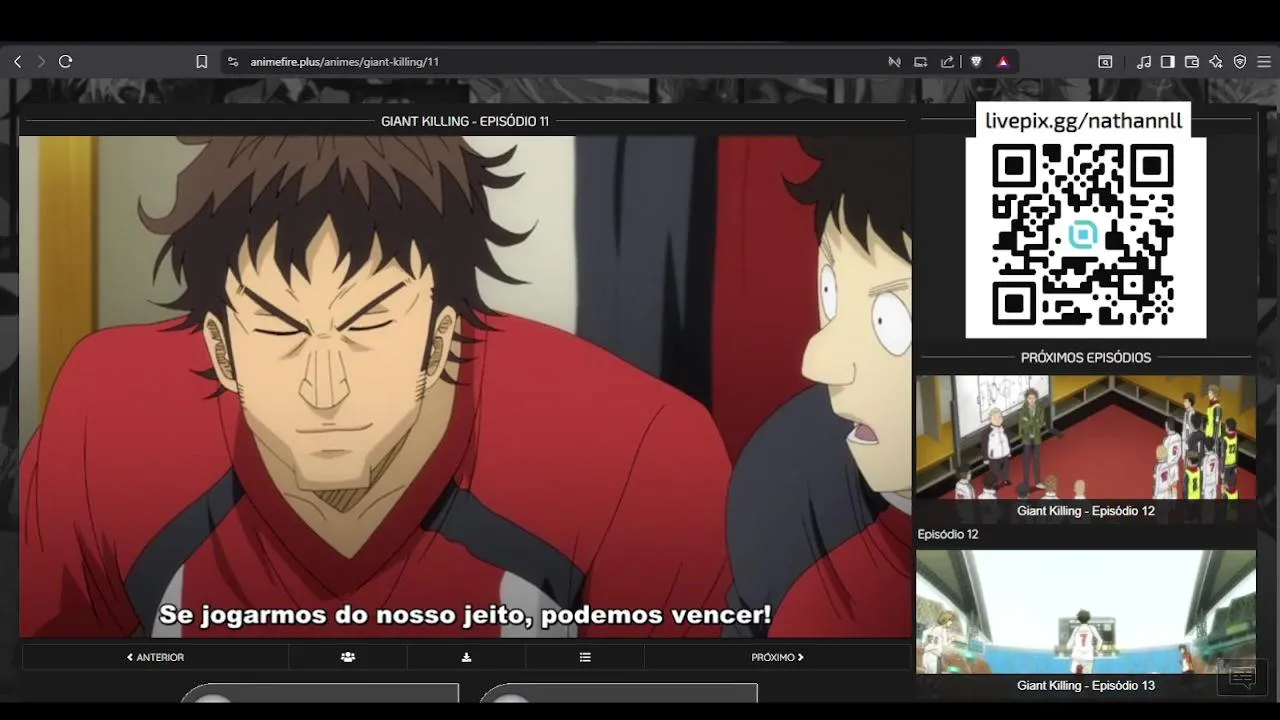Go to ANTERIOR episode
The image size is (1280, 720).
point(155,657)
